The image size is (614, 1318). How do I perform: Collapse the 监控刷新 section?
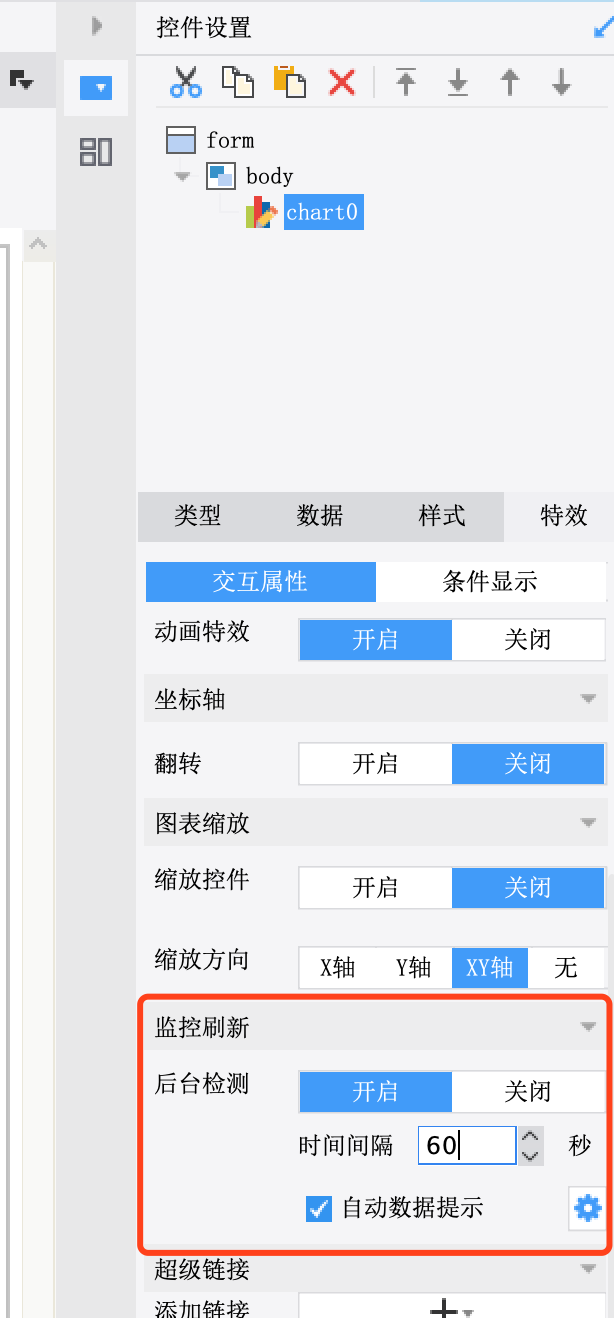[x=588, y=1027]
